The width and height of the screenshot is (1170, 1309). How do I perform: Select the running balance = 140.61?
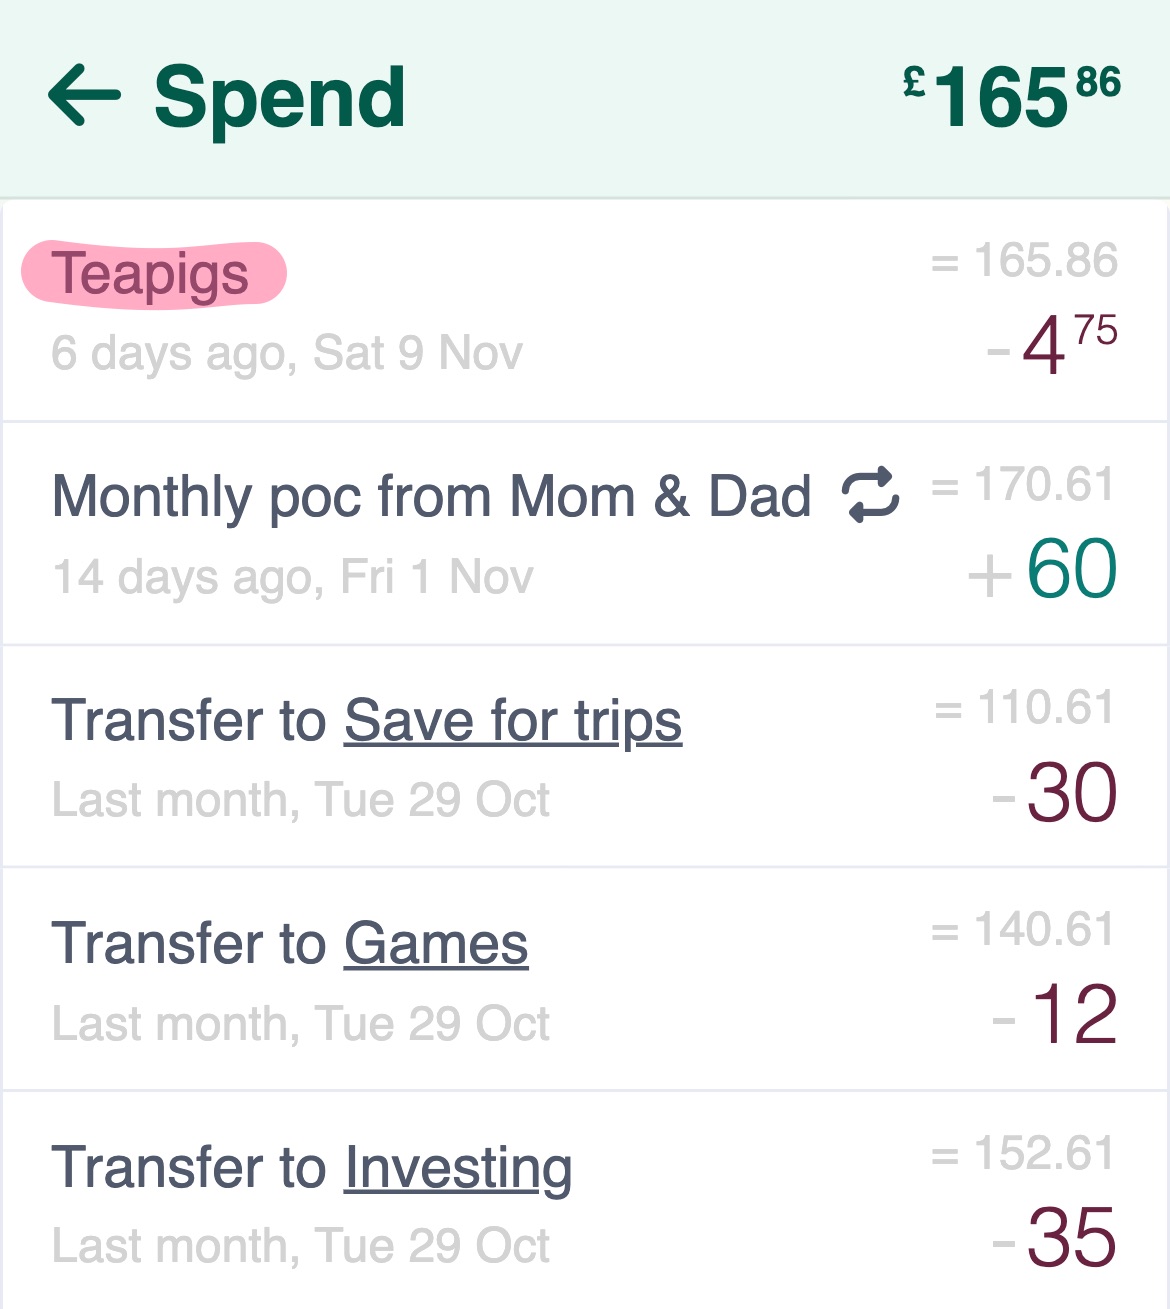[x=1023, y=930]
